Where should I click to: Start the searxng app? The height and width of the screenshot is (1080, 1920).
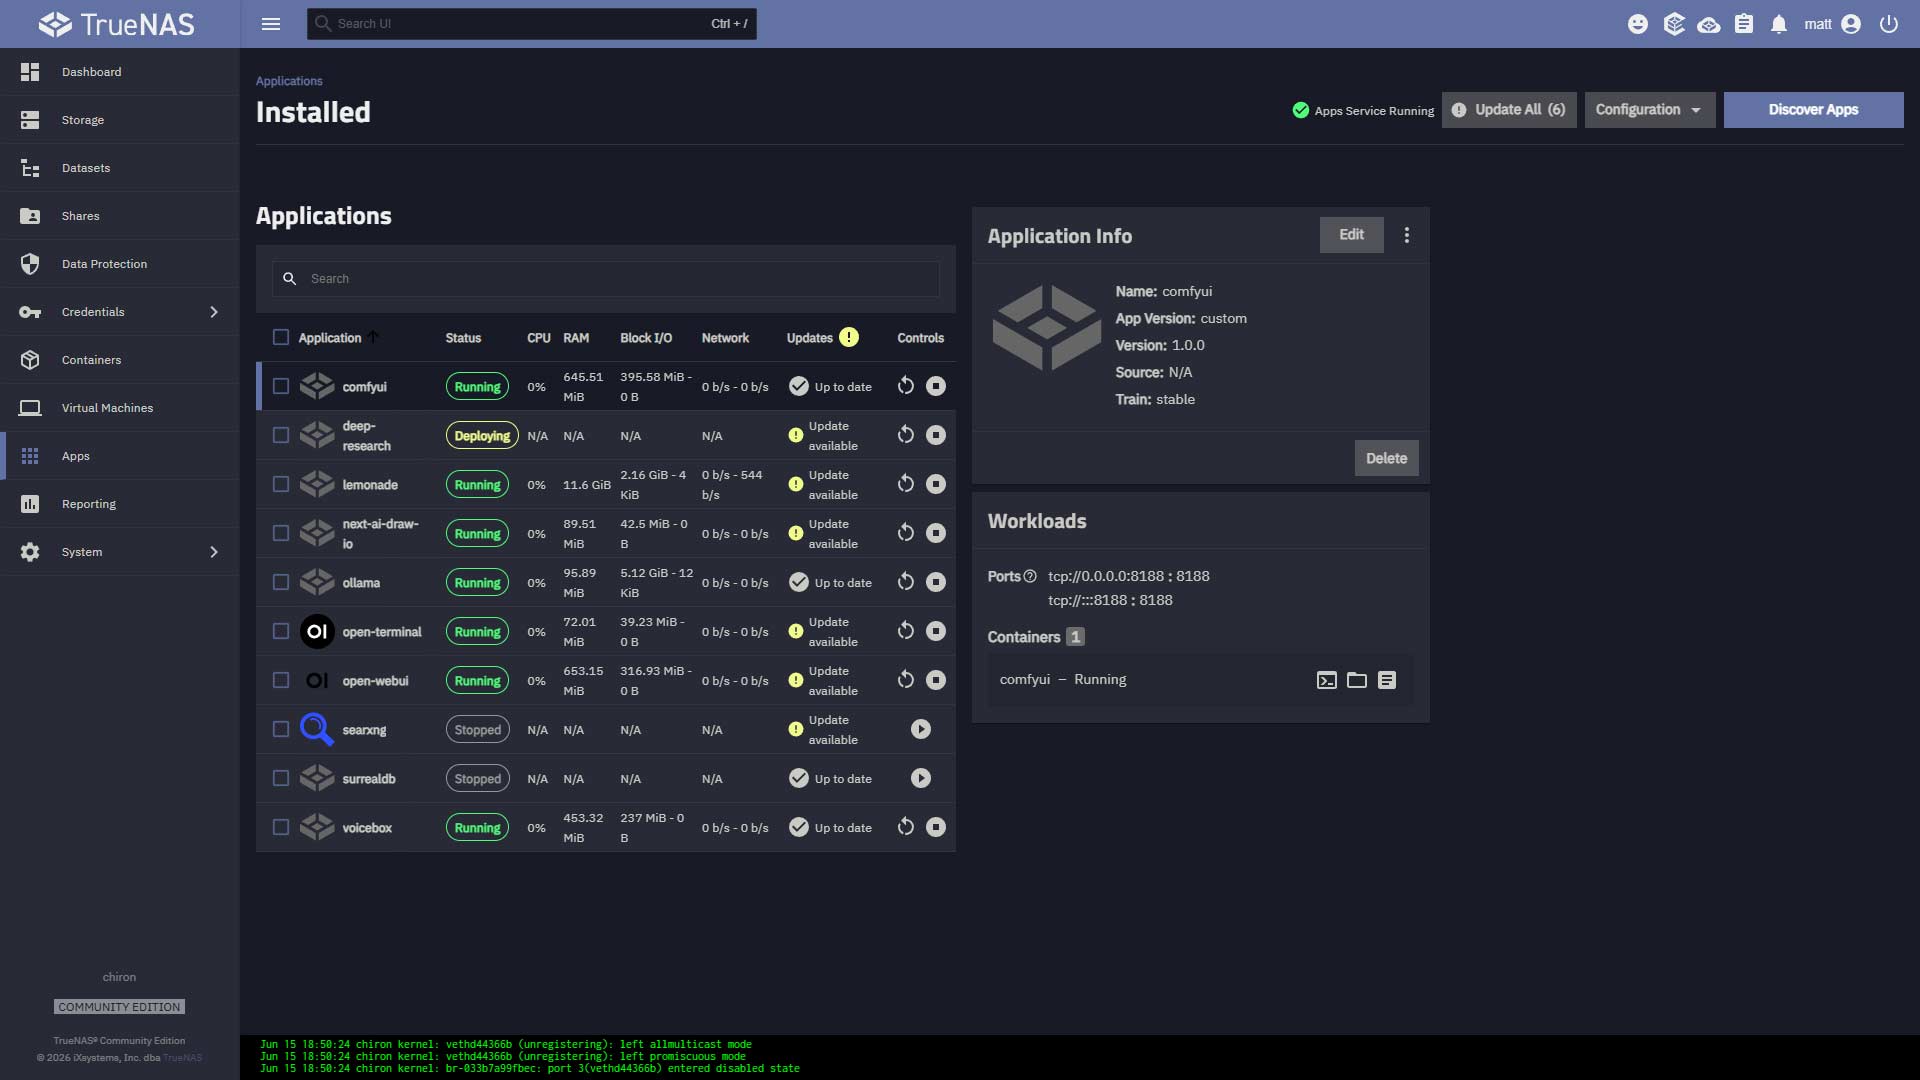coord(921,729)
